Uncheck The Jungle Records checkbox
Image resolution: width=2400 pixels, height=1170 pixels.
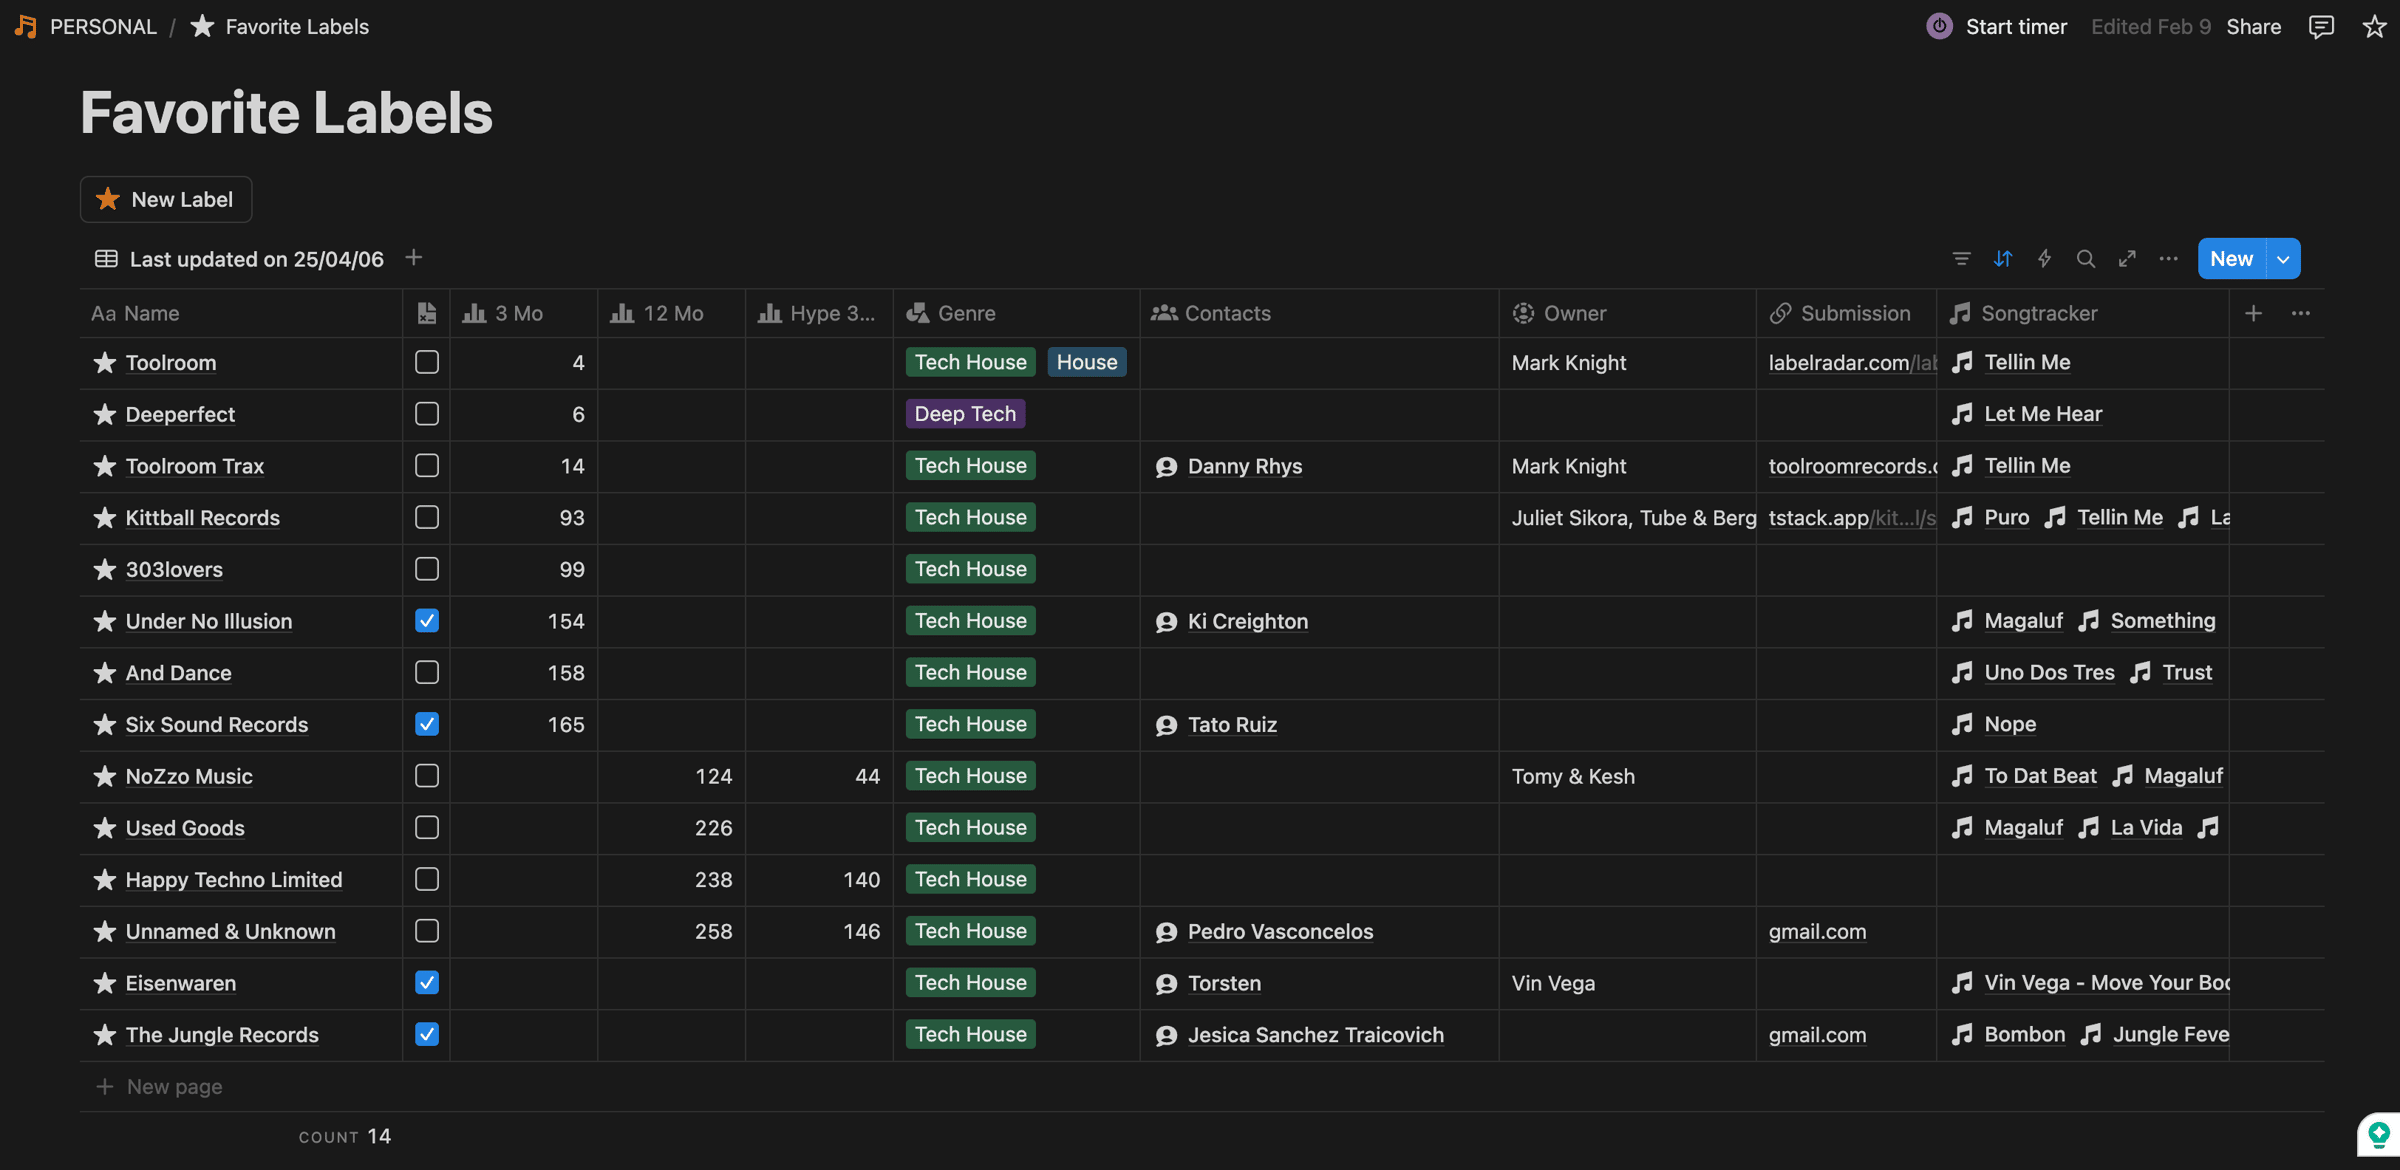click(427, 1035)
